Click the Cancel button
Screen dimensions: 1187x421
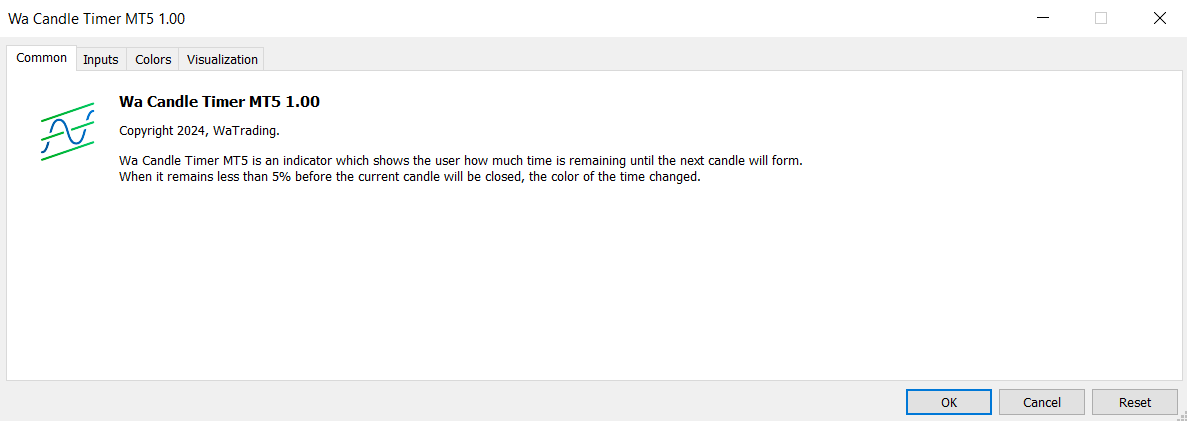click(x=1042, y=402)
